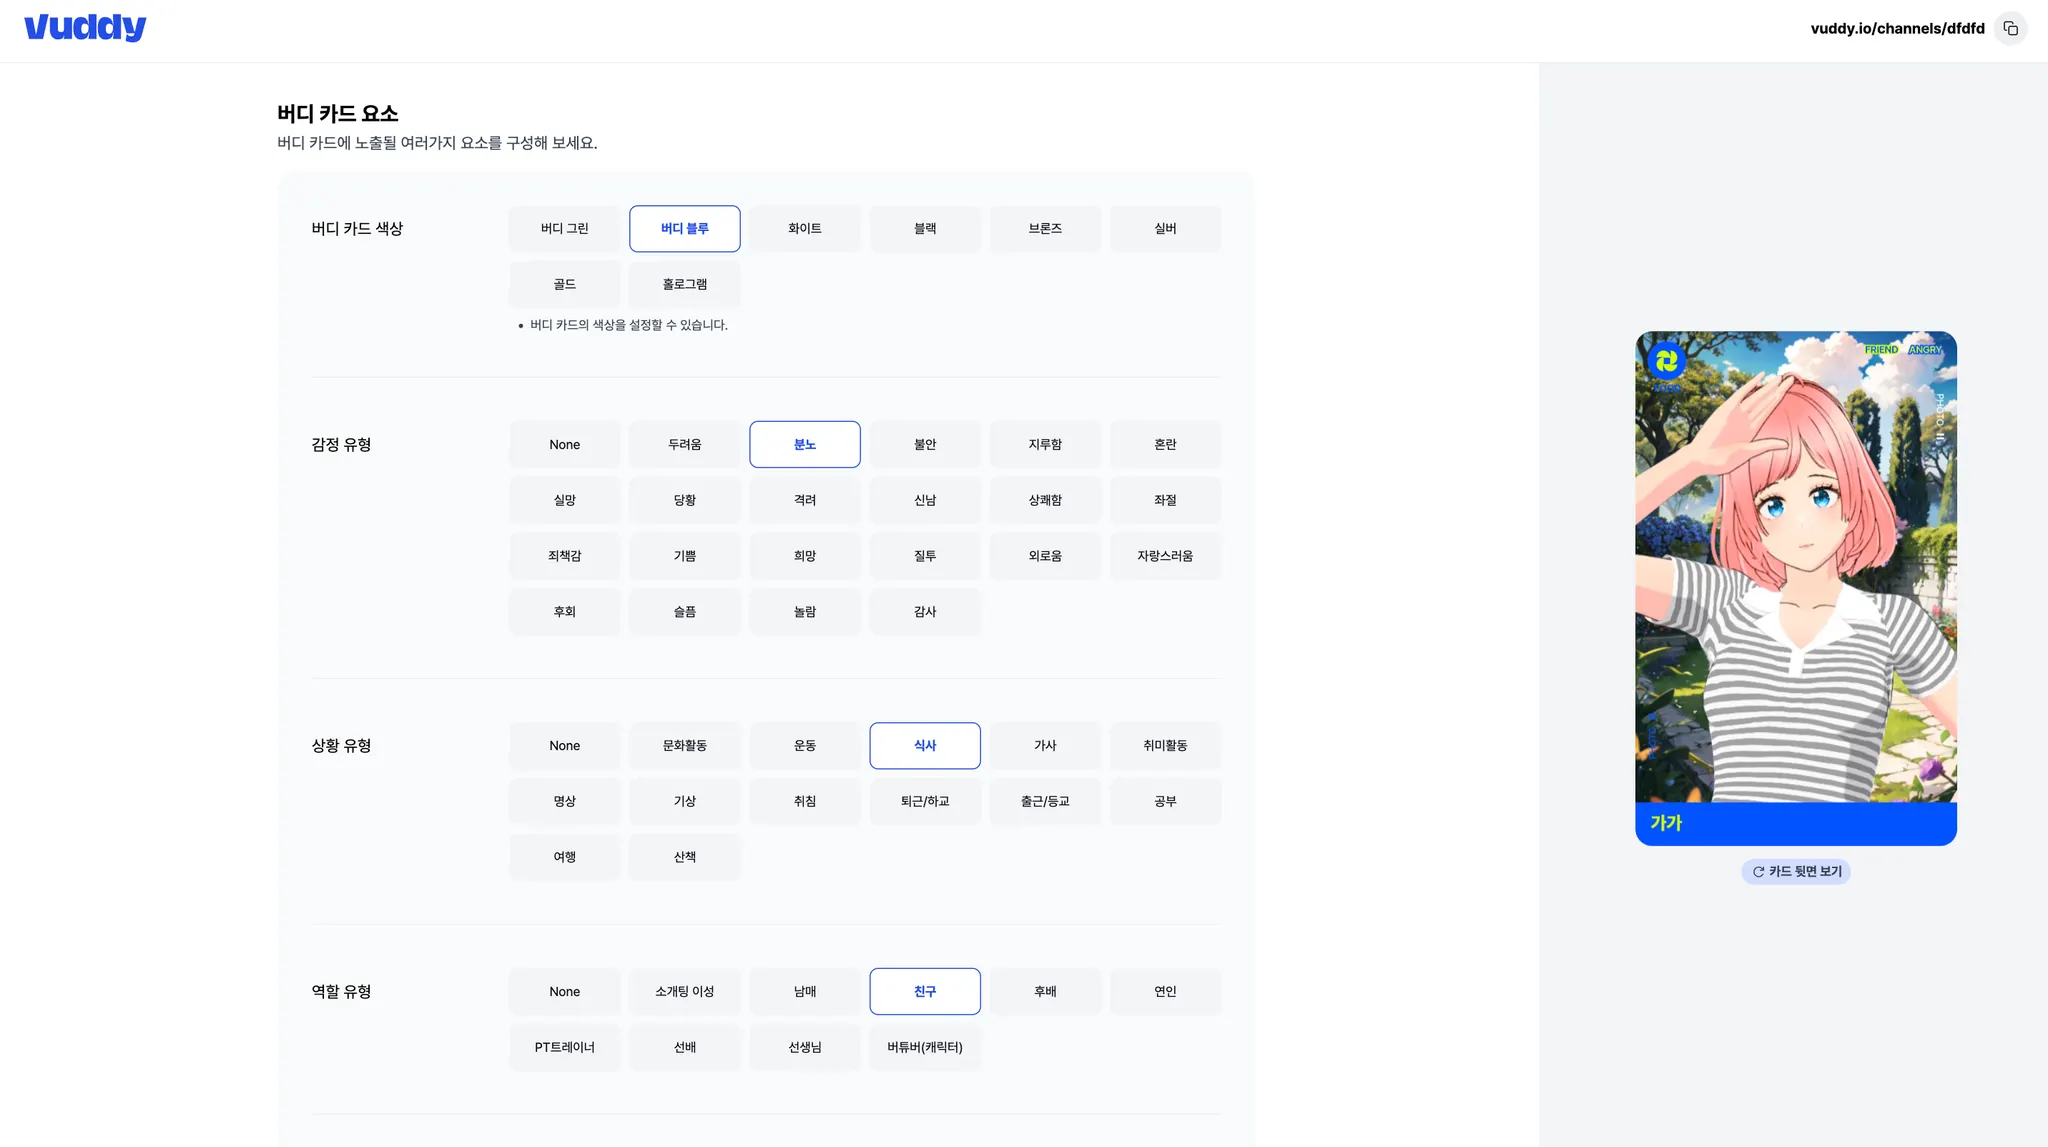Select 자랑스러움 emotion option
This screenshot has width=2048, height=1147.
[x=1165, y=556]
